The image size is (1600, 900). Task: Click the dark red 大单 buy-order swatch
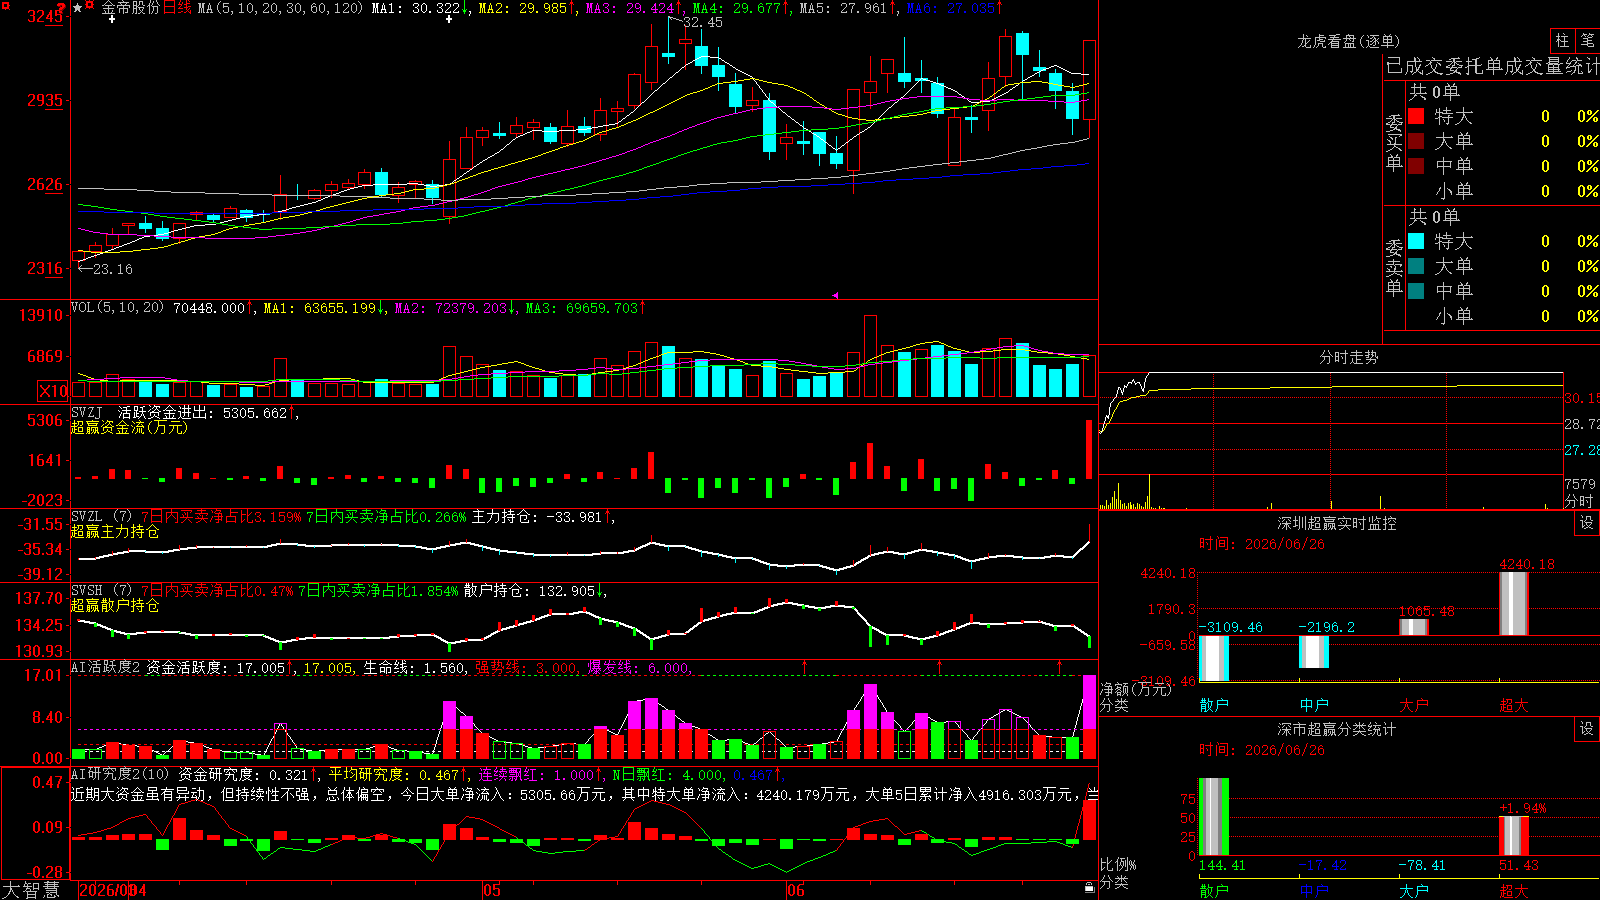tap(1416, 141)
